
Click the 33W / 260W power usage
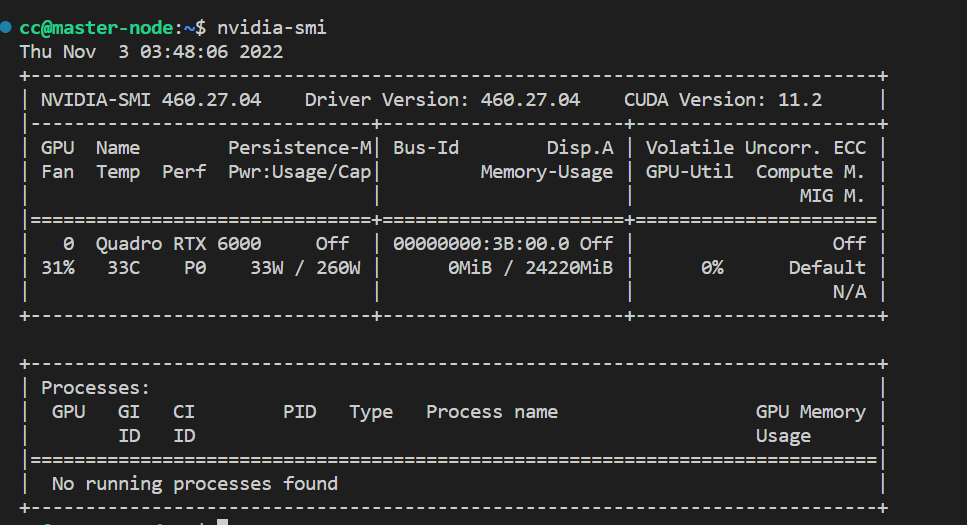[305, 268]
